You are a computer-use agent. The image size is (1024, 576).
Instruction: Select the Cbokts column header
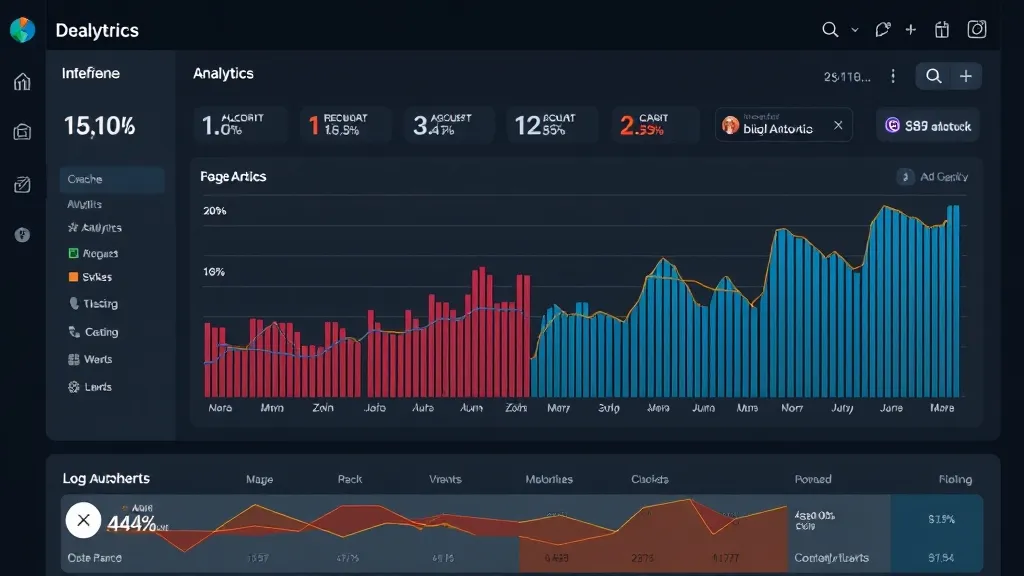pos(650,479)
